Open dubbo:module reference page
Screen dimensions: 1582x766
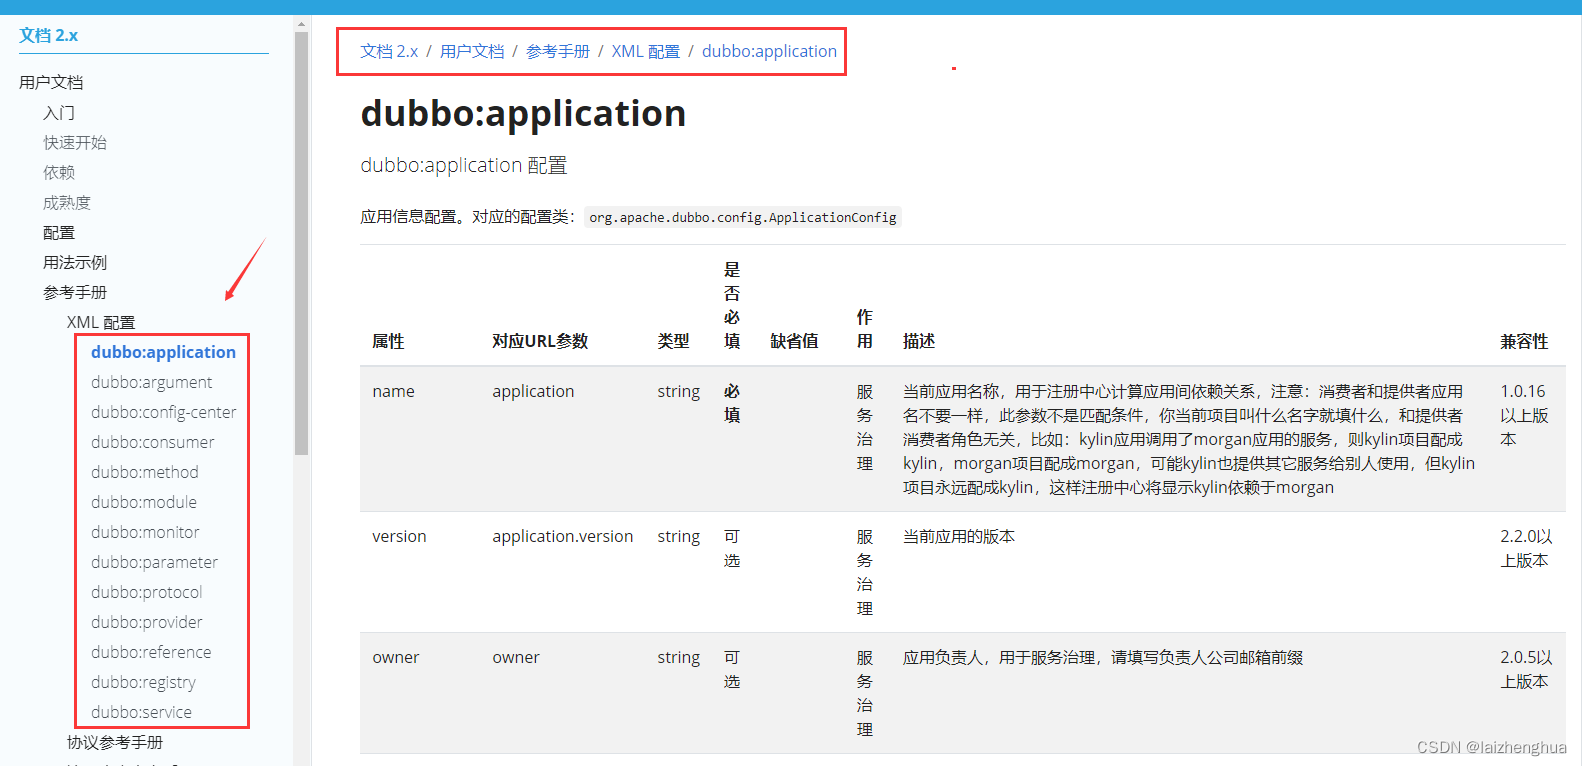point(144,502)
